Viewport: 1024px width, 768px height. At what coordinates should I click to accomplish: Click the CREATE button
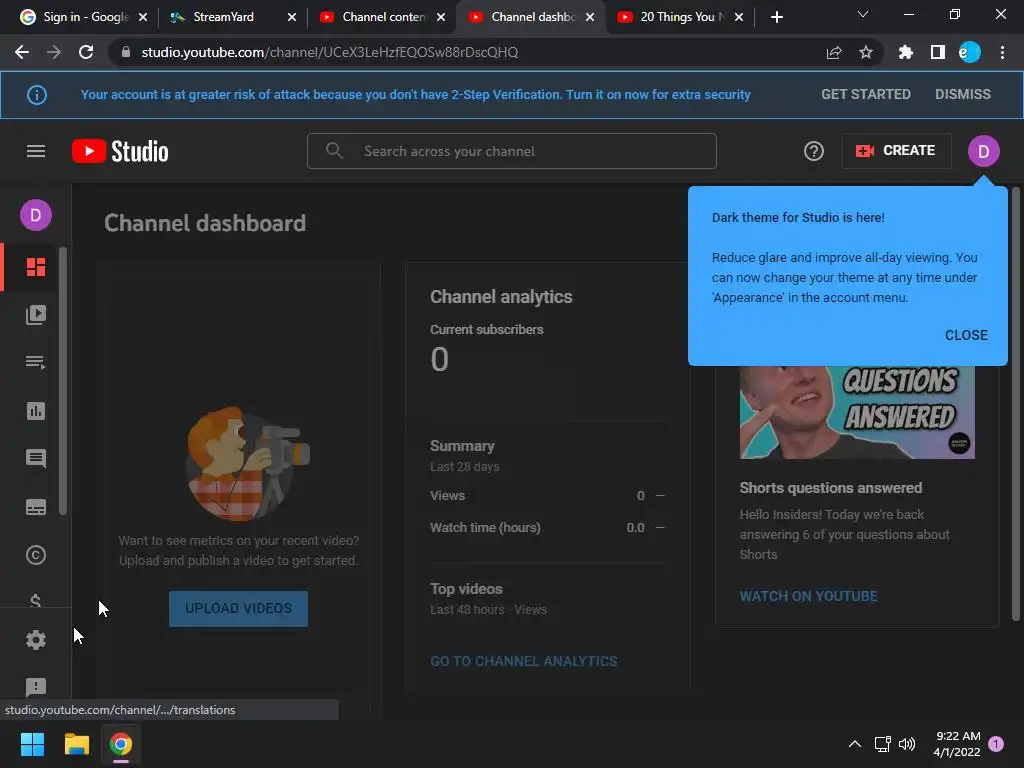click(896, 151)
